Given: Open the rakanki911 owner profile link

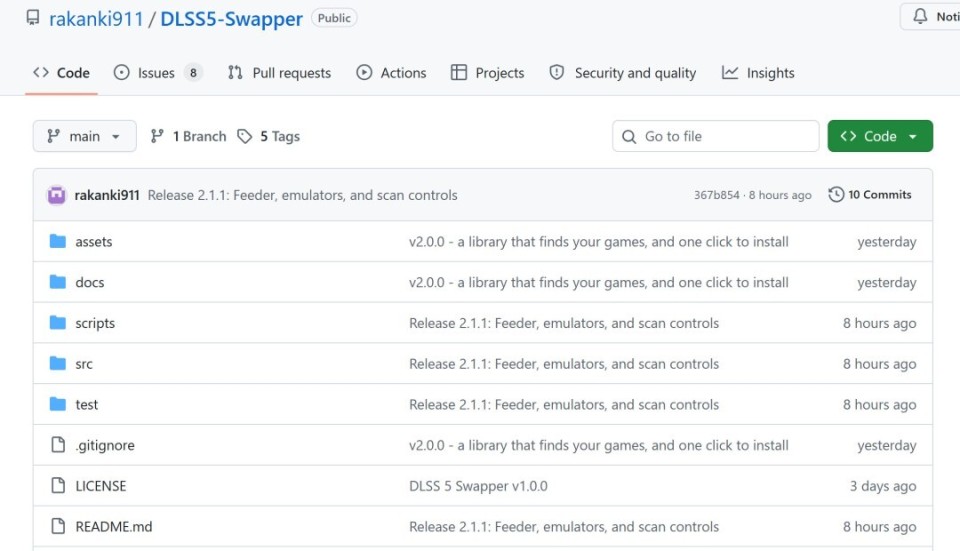Looking at the screenshot, I should (x=96, y=19).
